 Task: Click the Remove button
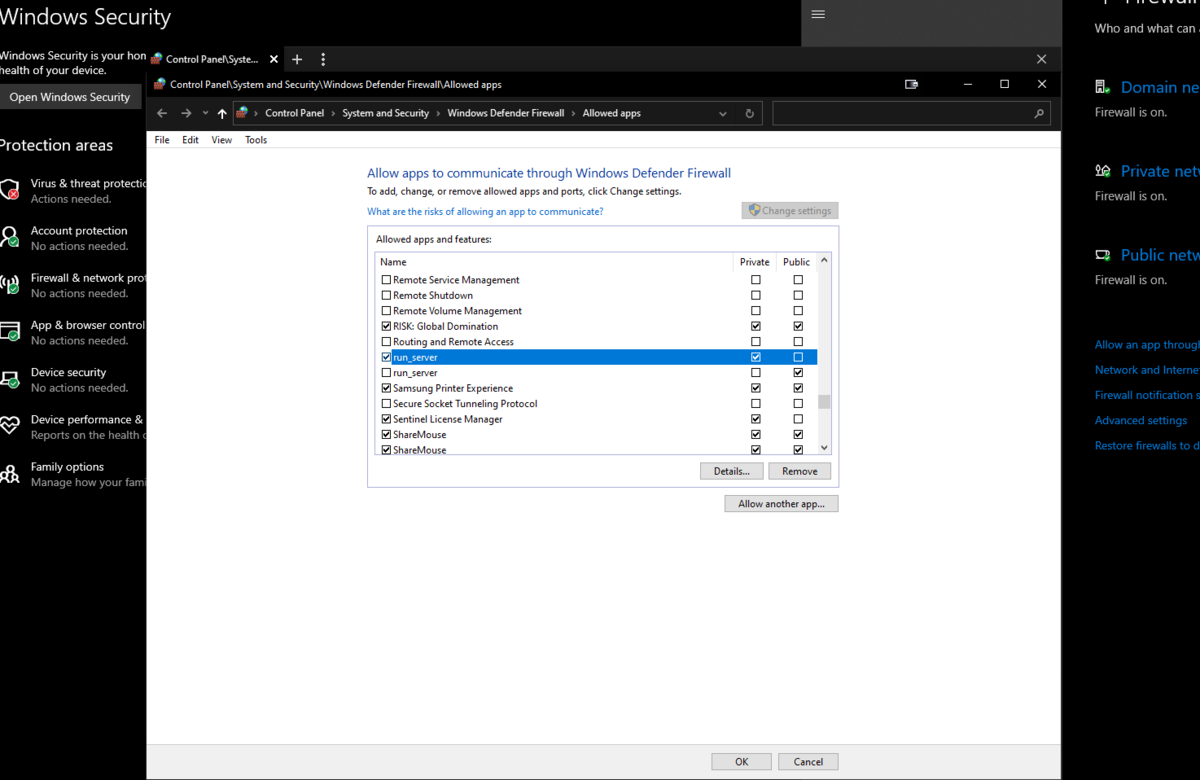[x=800, y=471]
